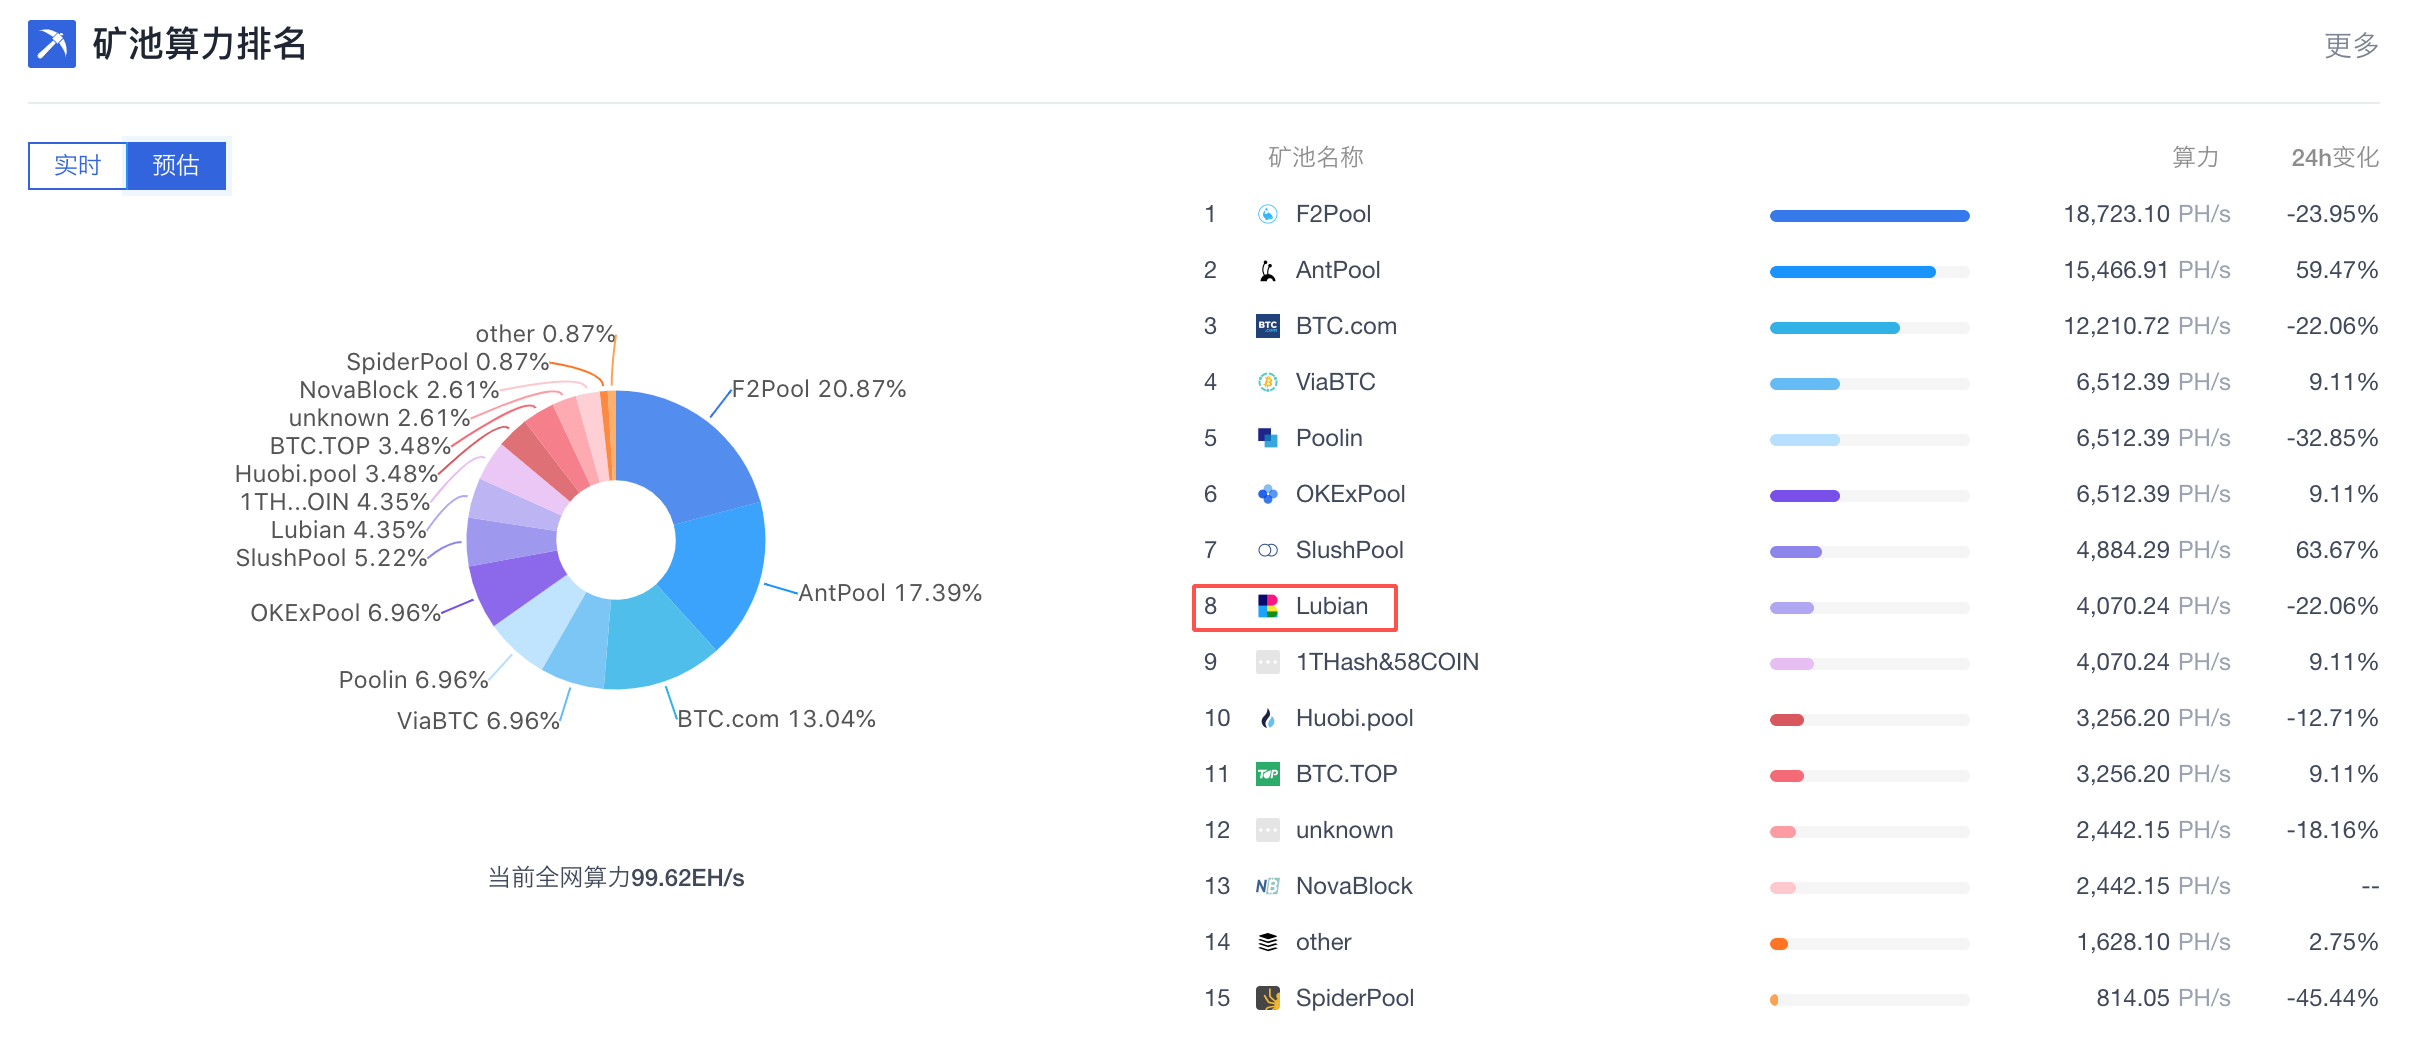Click the SpiderPool logo icon
This screenshot has height=1052, width=2426.
[x=1268, y=998]
